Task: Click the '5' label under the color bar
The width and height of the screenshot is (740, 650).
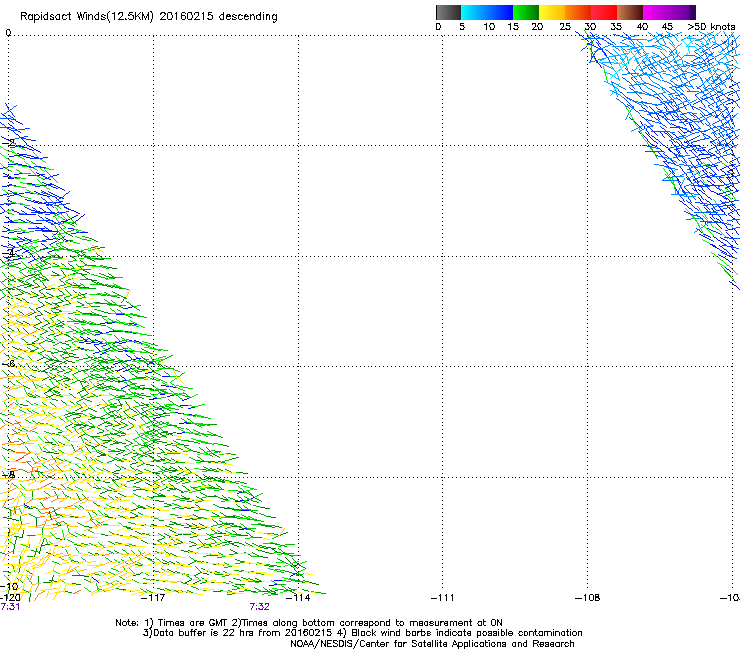Action: point(462,27)
